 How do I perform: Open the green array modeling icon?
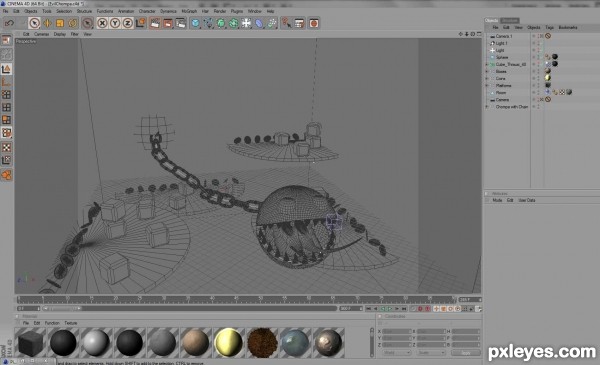(234, 23)
